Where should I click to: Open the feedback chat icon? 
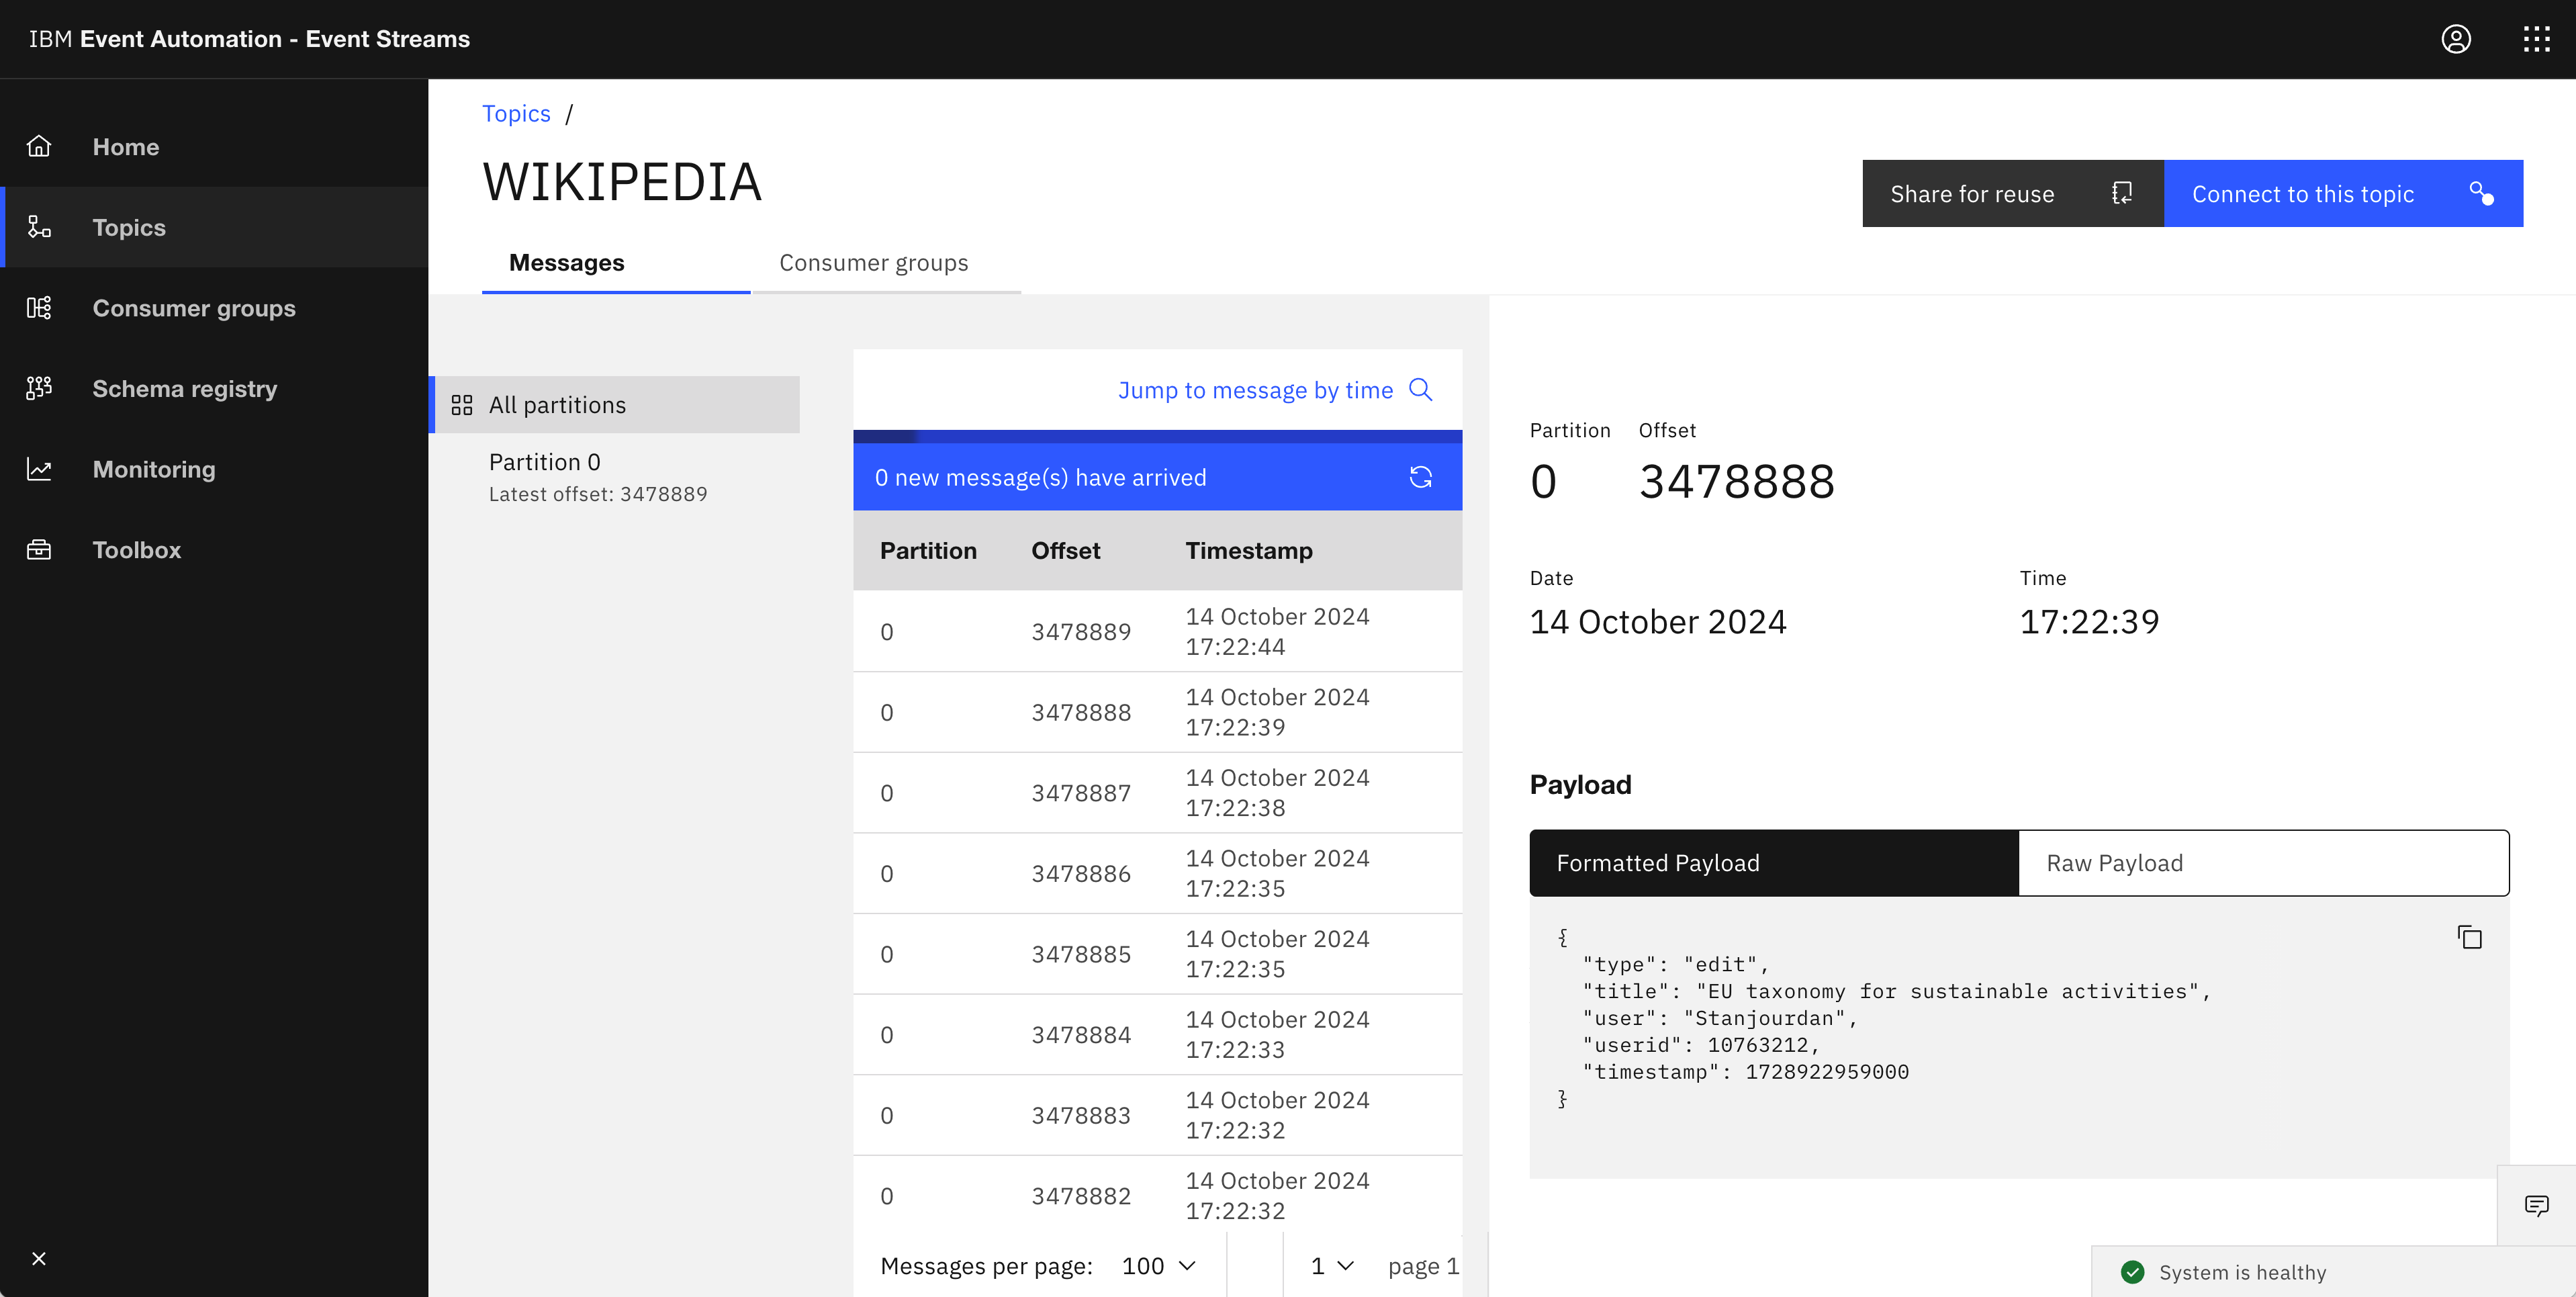(x=2536, y=1205)
